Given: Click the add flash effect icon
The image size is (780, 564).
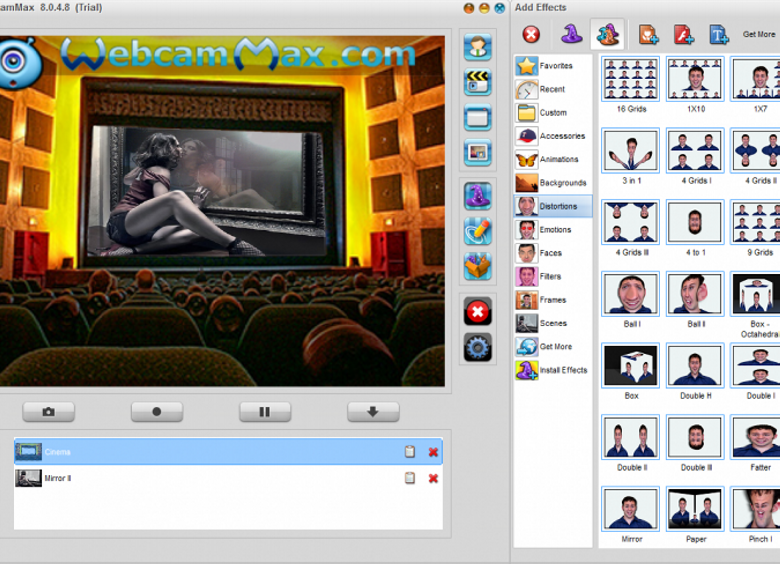Looking at the screenshot, I should click(683, 34).
